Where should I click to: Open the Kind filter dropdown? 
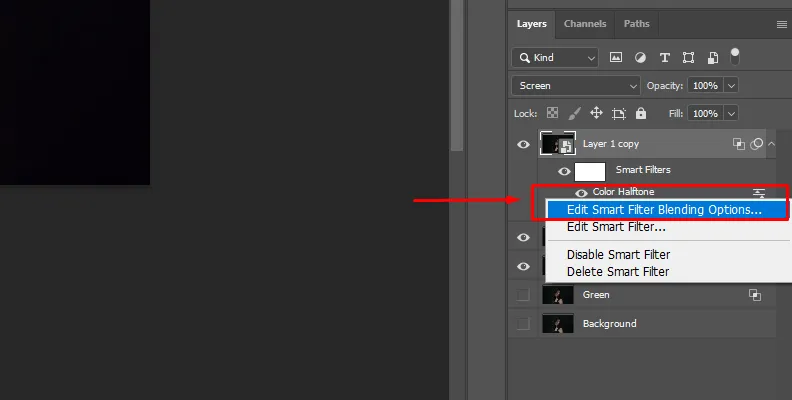(x=556, y=58)
